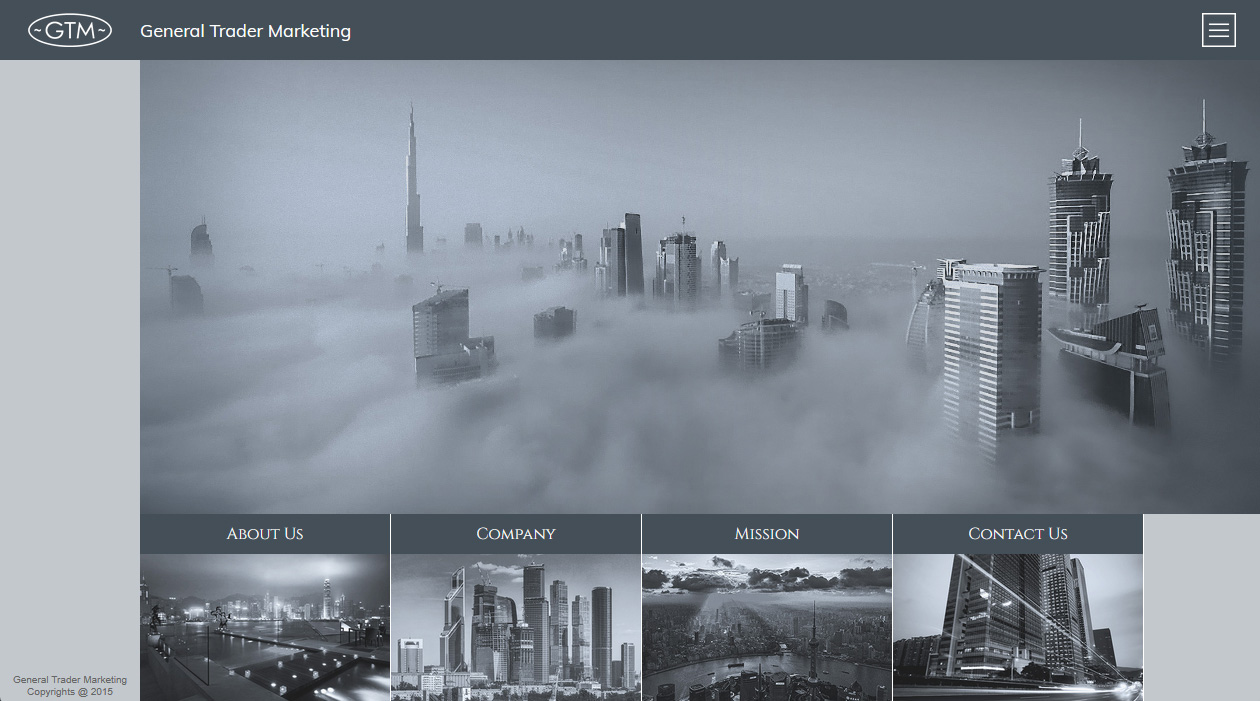Click the Company skyscrapers thumbnail
The height and width of the screenshot is (701, 1260).
pos(516,627)
